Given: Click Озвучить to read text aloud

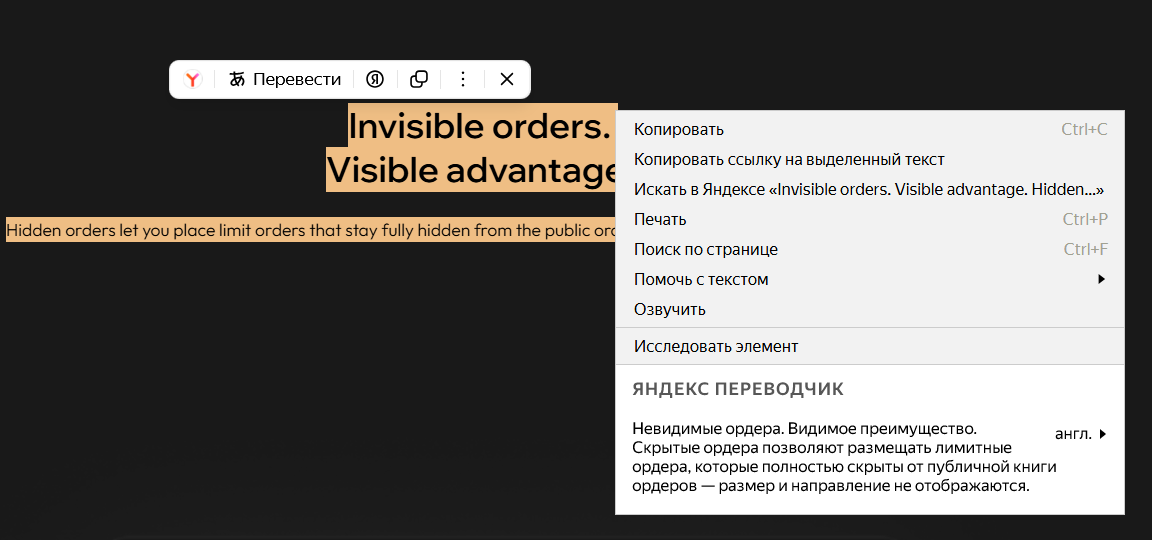Looking at the screenshot, I should point(670,310).
